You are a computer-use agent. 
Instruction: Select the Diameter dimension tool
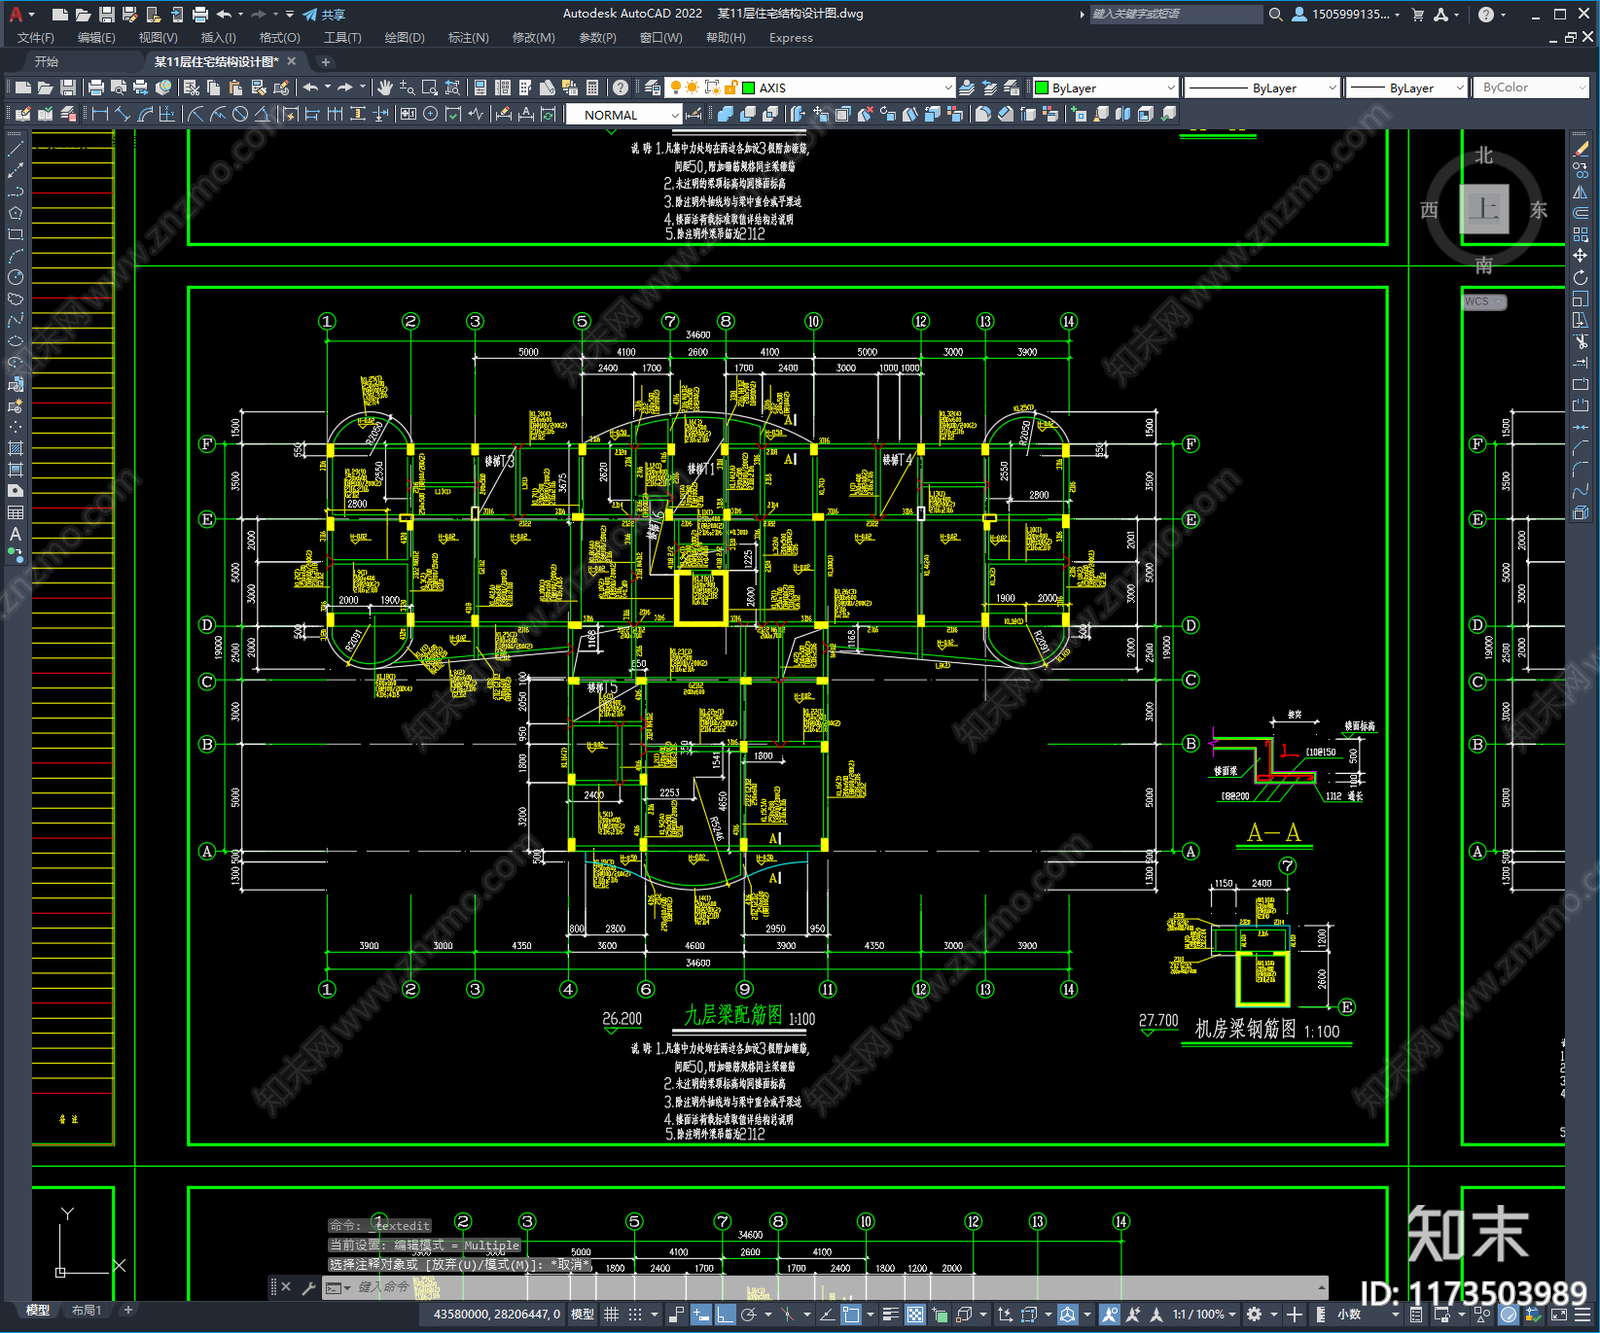click(x=240, y=114)
